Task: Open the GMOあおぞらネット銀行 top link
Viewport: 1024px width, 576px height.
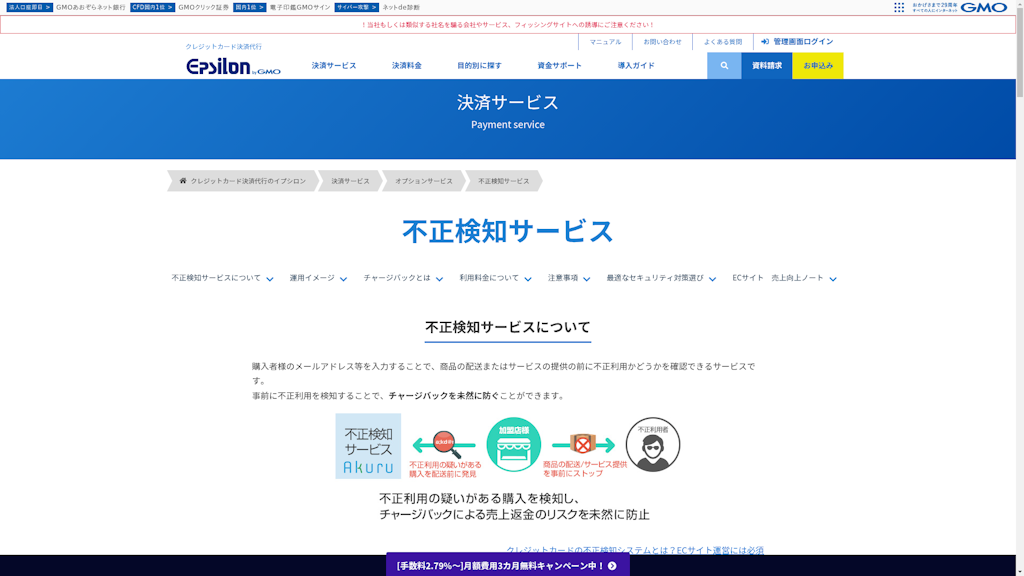Action: point(90,7)
